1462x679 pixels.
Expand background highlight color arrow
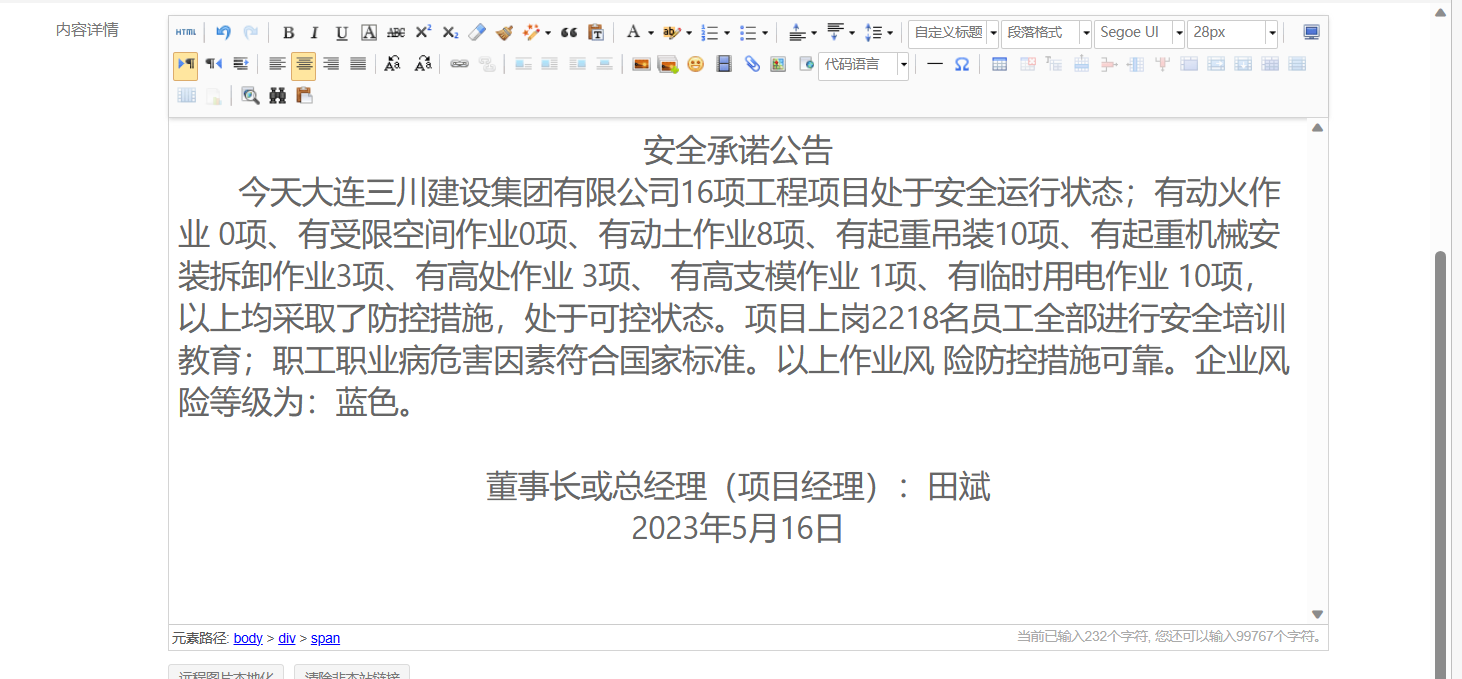689,33
